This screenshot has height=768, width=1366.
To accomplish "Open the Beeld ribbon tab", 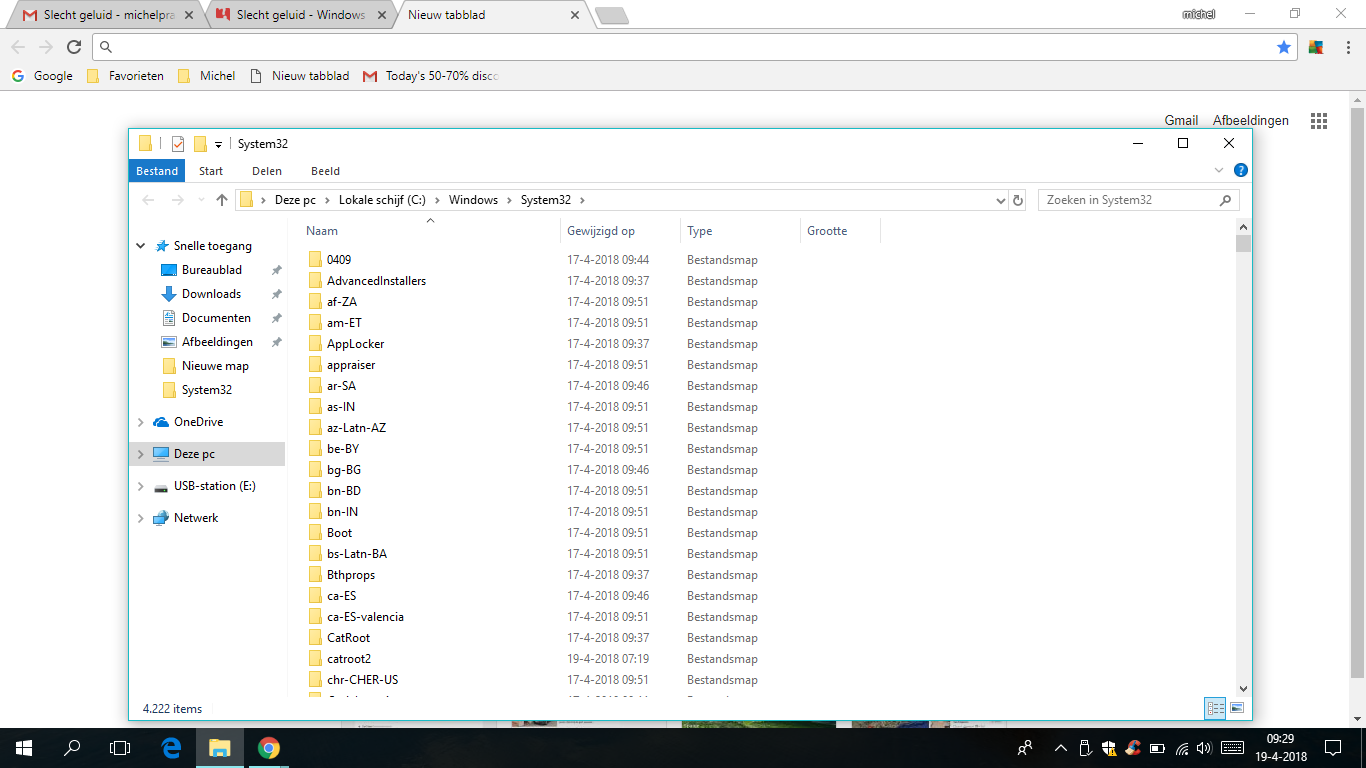I will 325,171.
